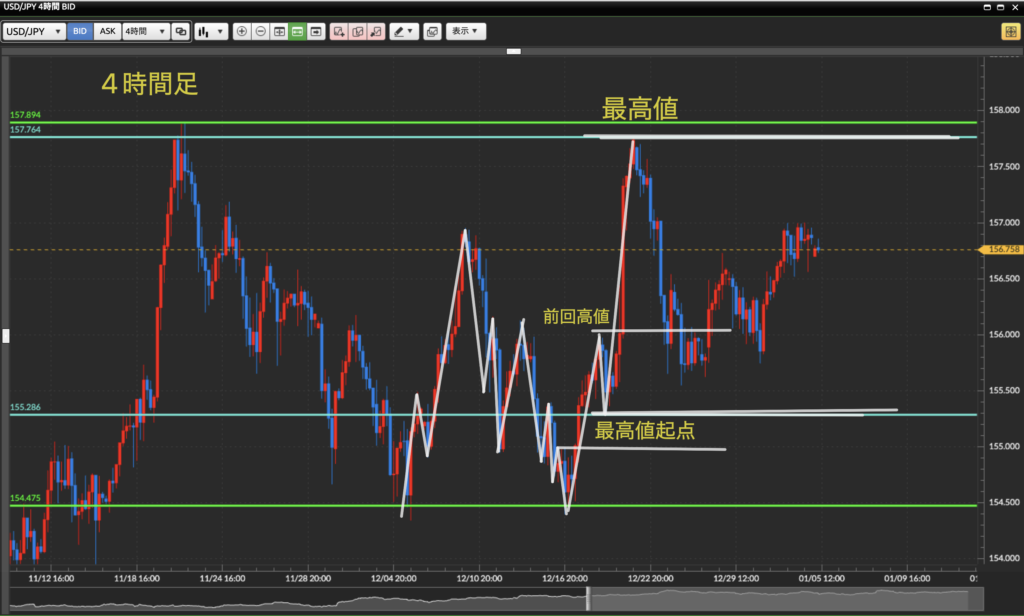Viewport: 1024px width, 616px height.
Task: Click the yellow crosshair button at top right
Action: pos(1009,31)
